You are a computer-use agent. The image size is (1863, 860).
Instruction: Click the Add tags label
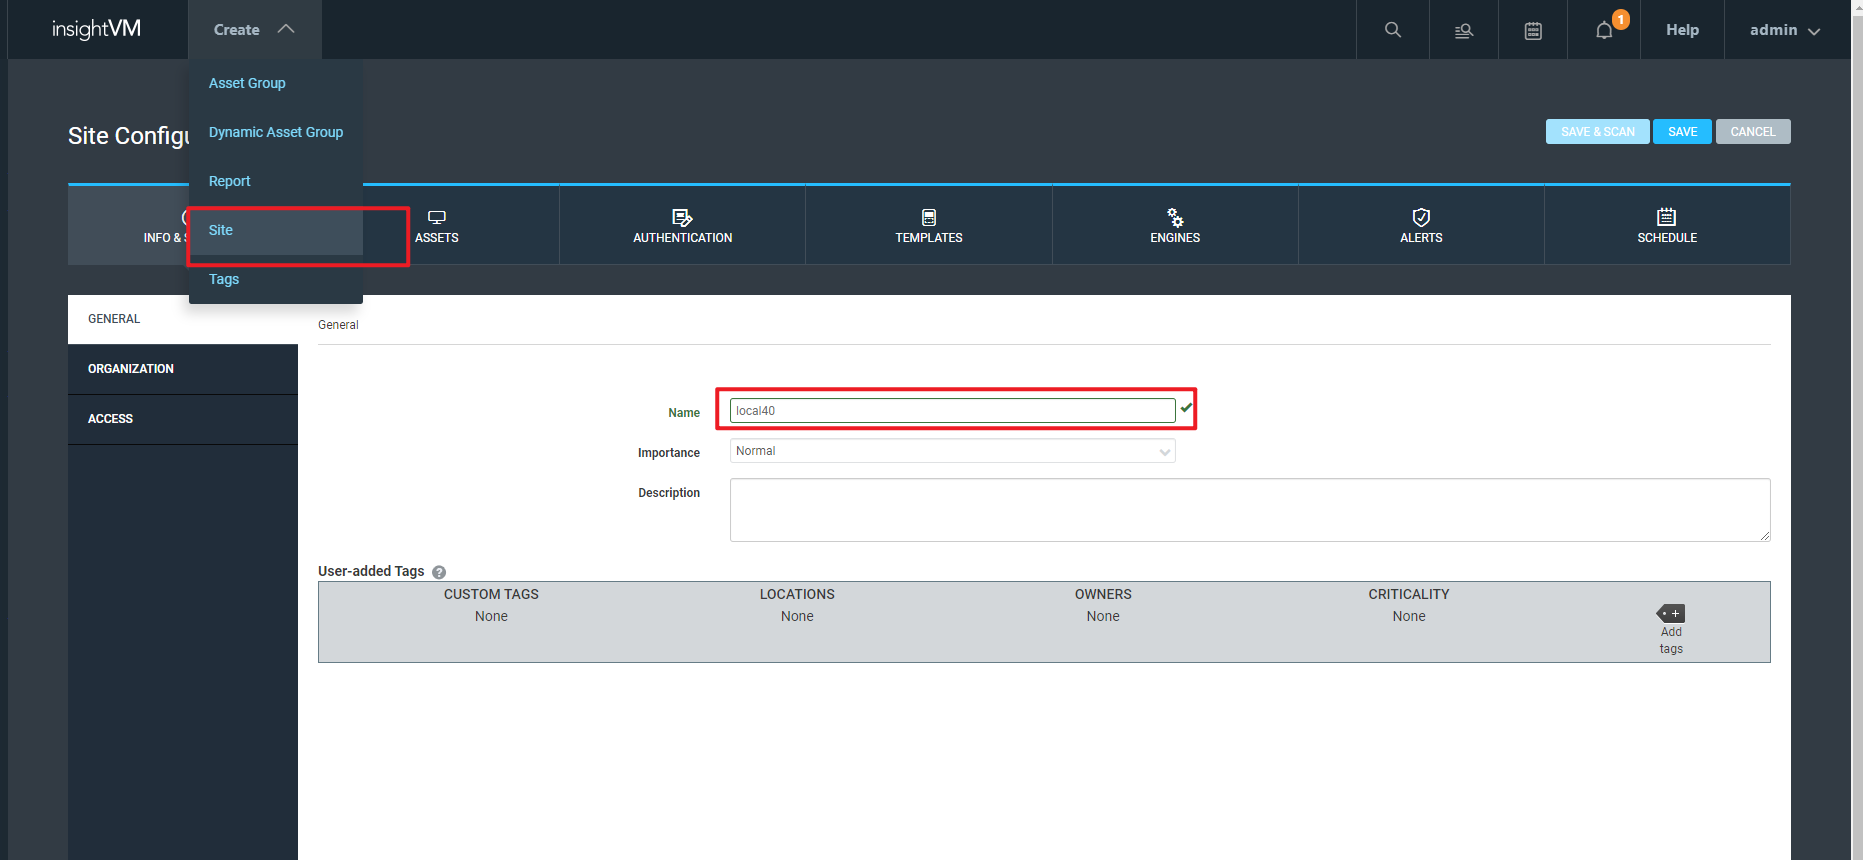pyautogui.click(x=1671, y=640)
